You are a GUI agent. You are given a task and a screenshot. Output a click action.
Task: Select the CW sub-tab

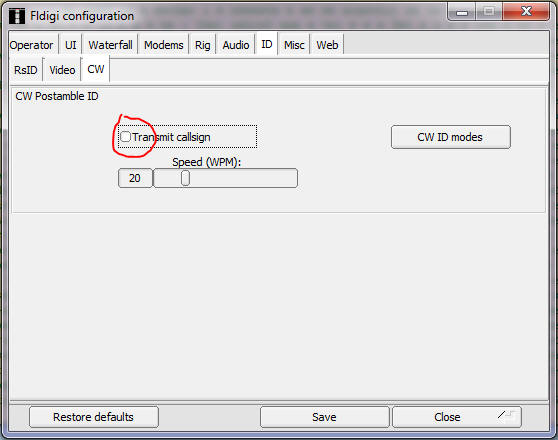[x=96, y=69]
